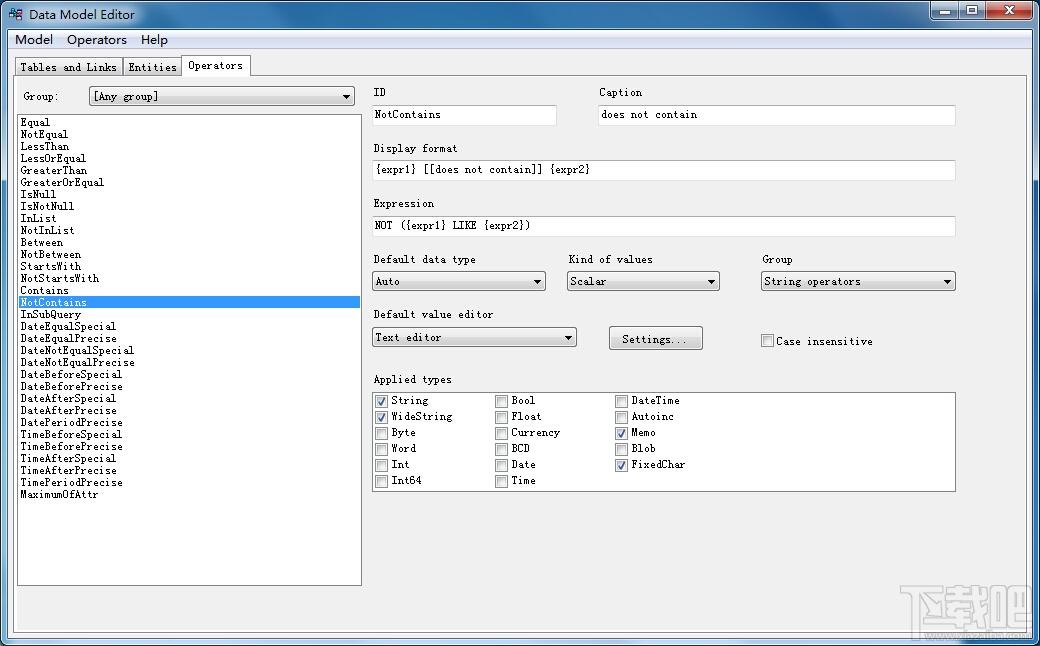Image resolution: width=1040 pixels, height=646 pixels.
Task: Select the InSubQuery operator in list
Action: click(51, 315)
